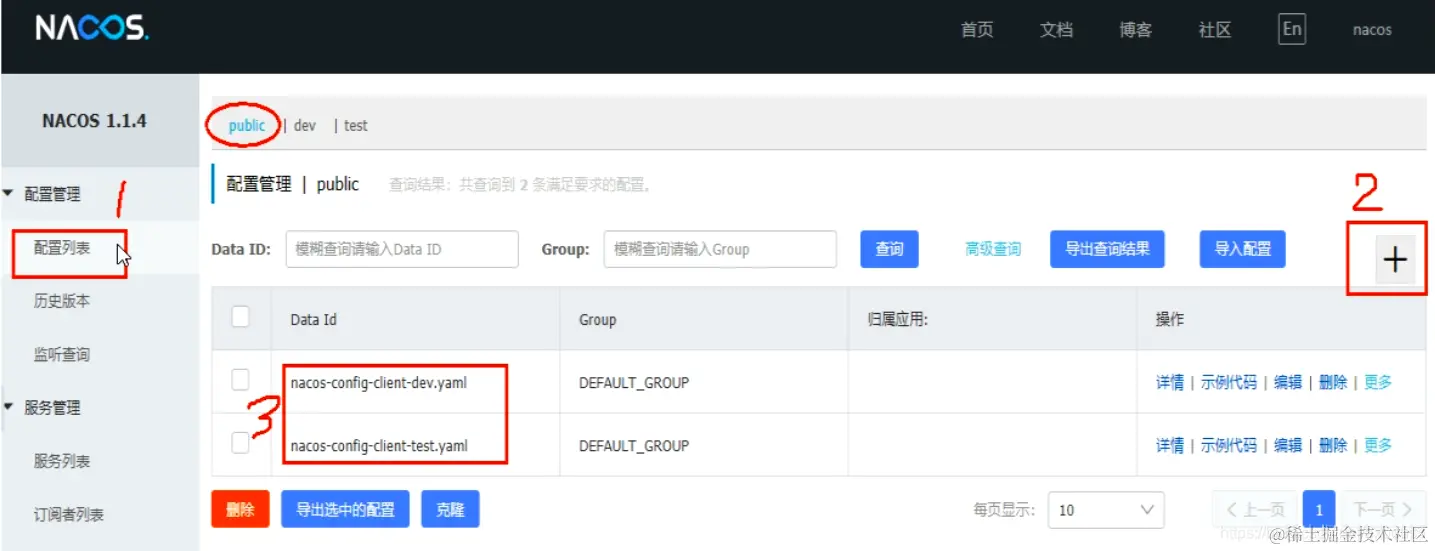Viewport: 1435px width, 551px height.
Task: Open 监听查询 in the sidebar
Action: pos(62,354)
